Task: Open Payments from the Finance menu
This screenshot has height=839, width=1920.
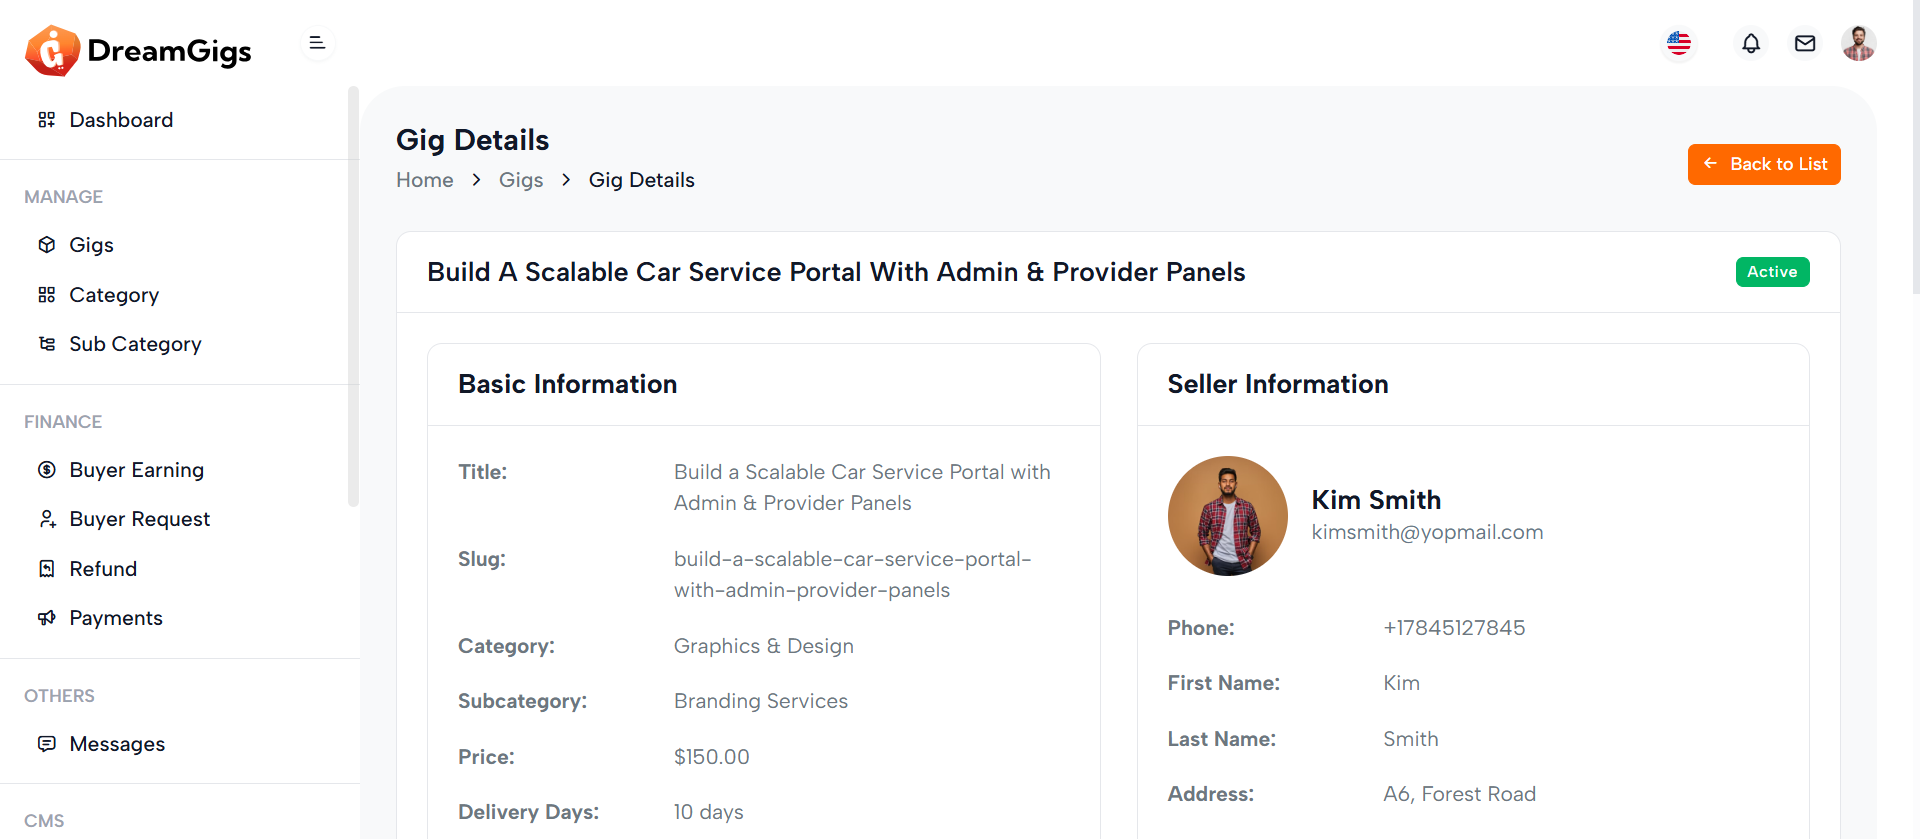Action: pyautogui.click(x=116, y=618)
